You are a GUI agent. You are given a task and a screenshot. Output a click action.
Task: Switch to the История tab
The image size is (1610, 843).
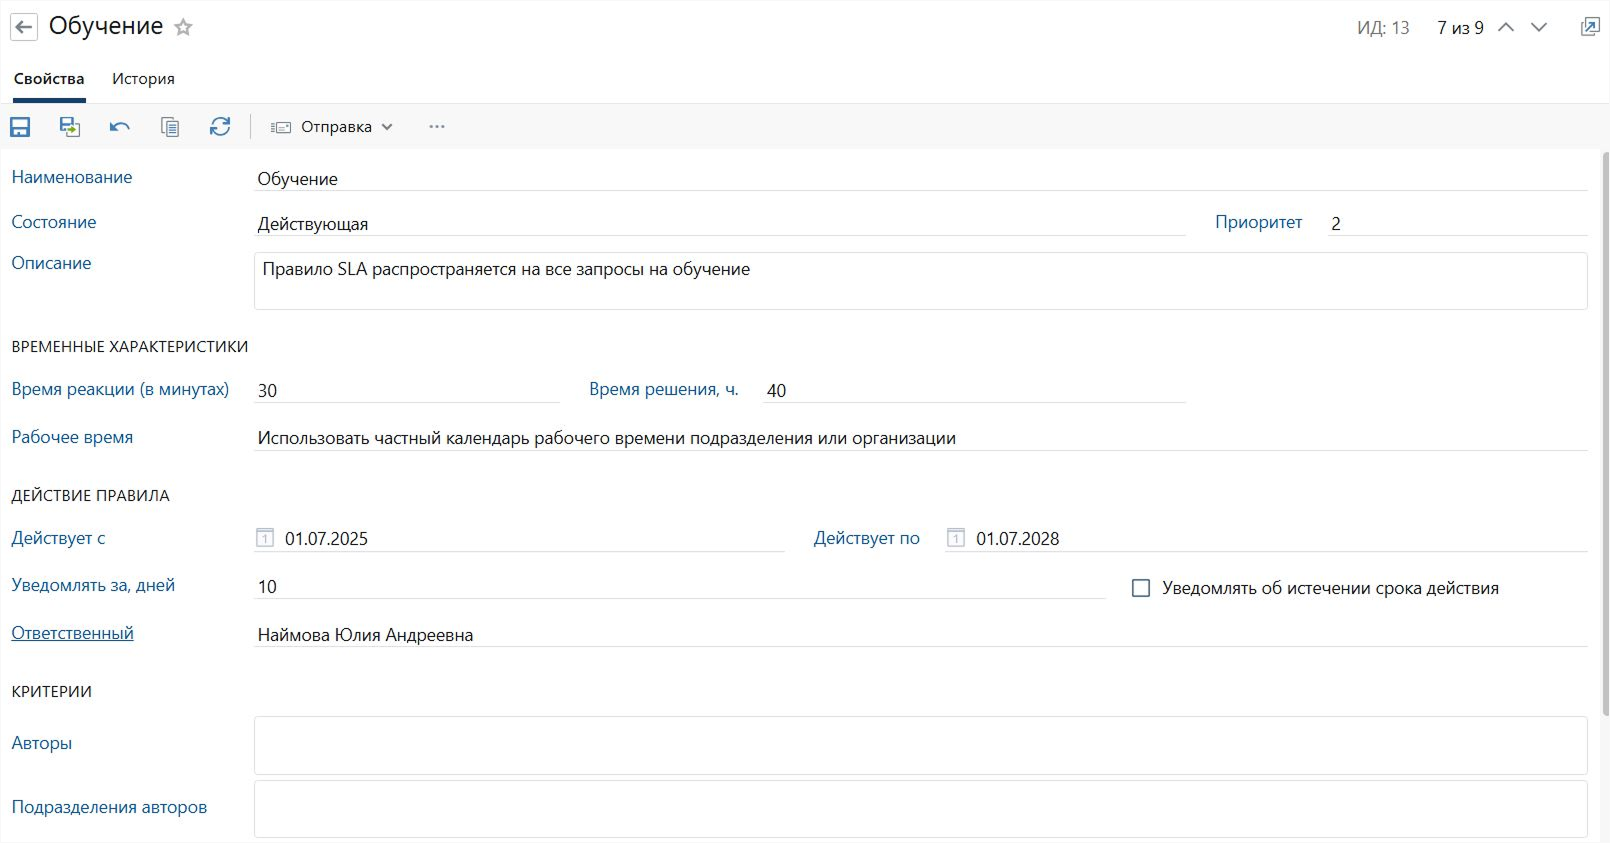143,79
